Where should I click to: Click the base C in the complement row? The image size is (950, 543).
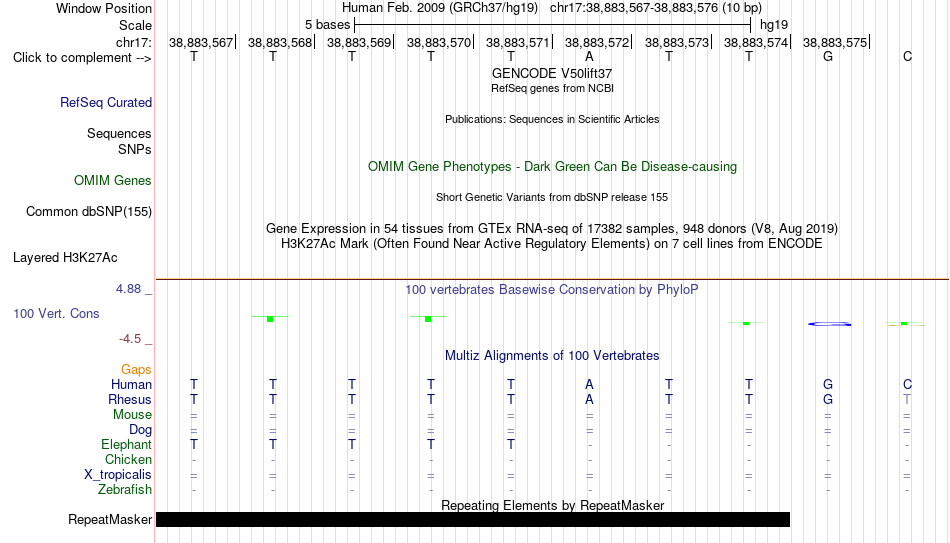pos(907,57)
